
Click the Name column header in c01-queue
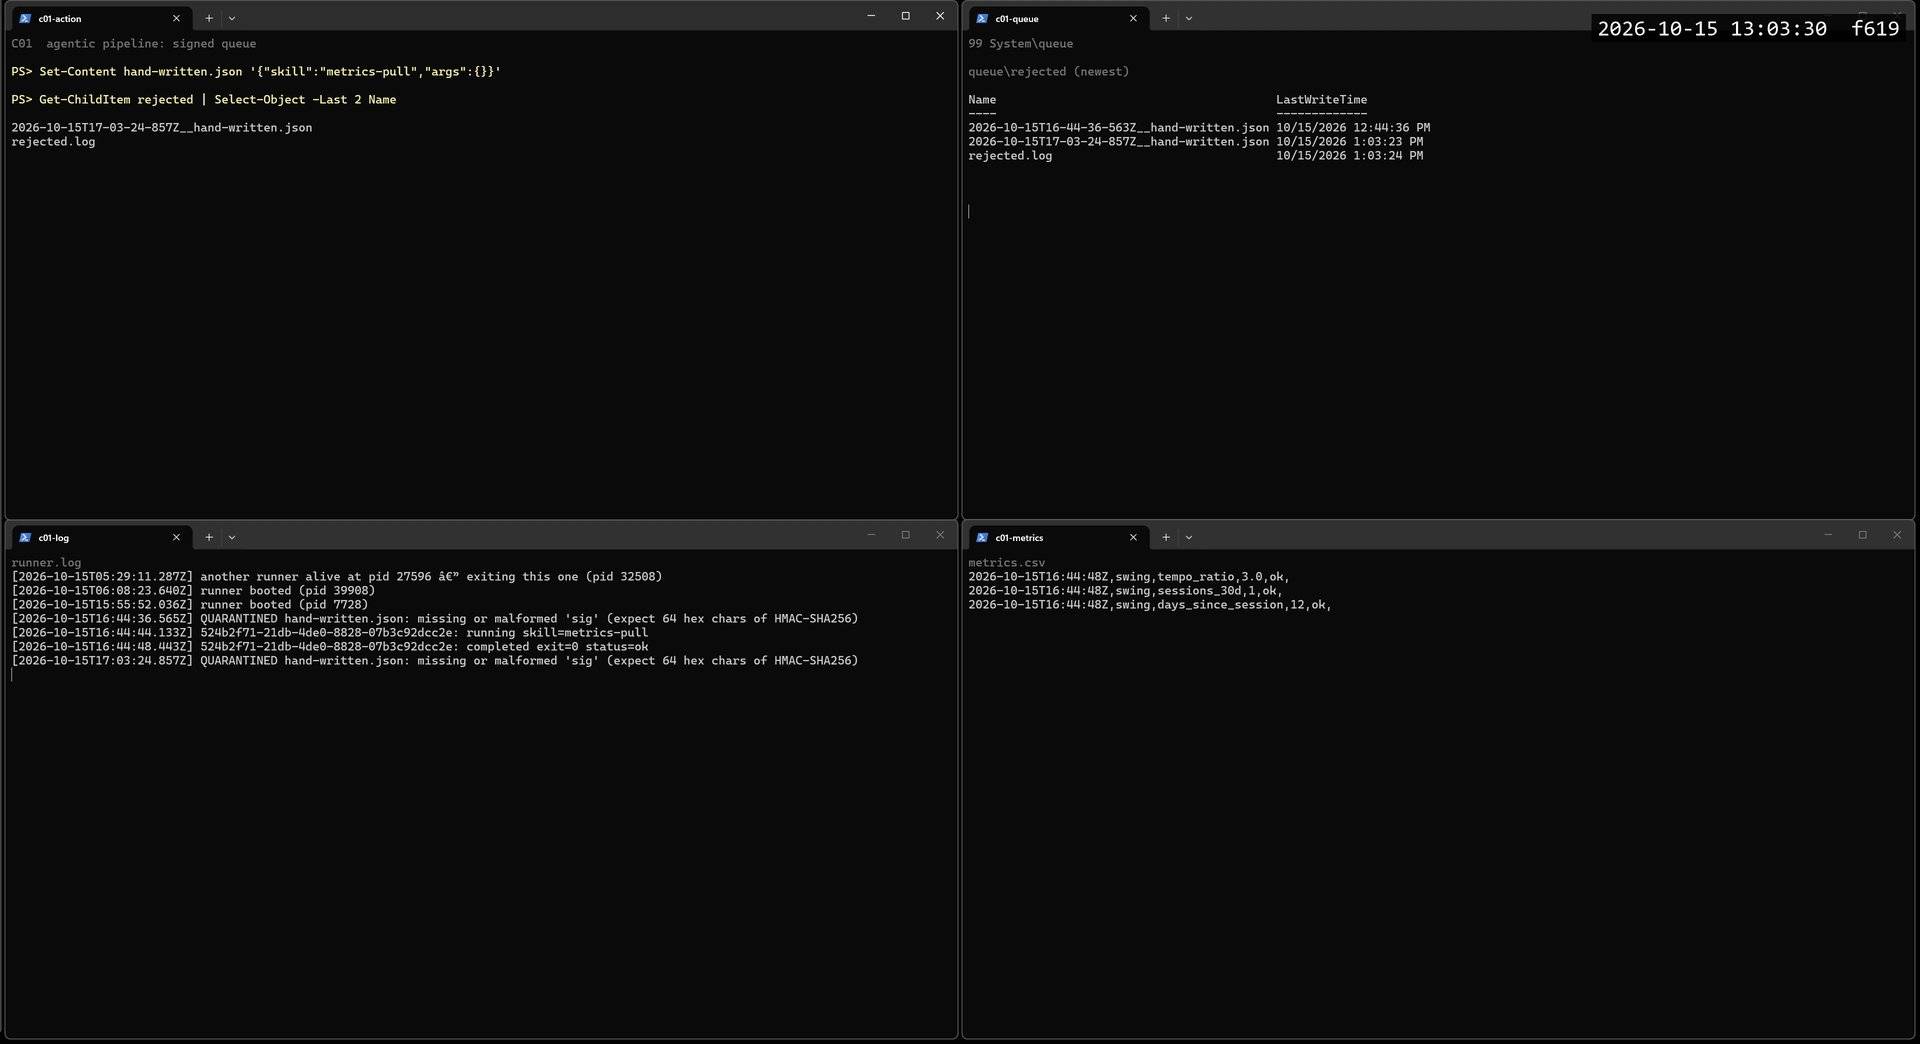[x=982, y=100]
